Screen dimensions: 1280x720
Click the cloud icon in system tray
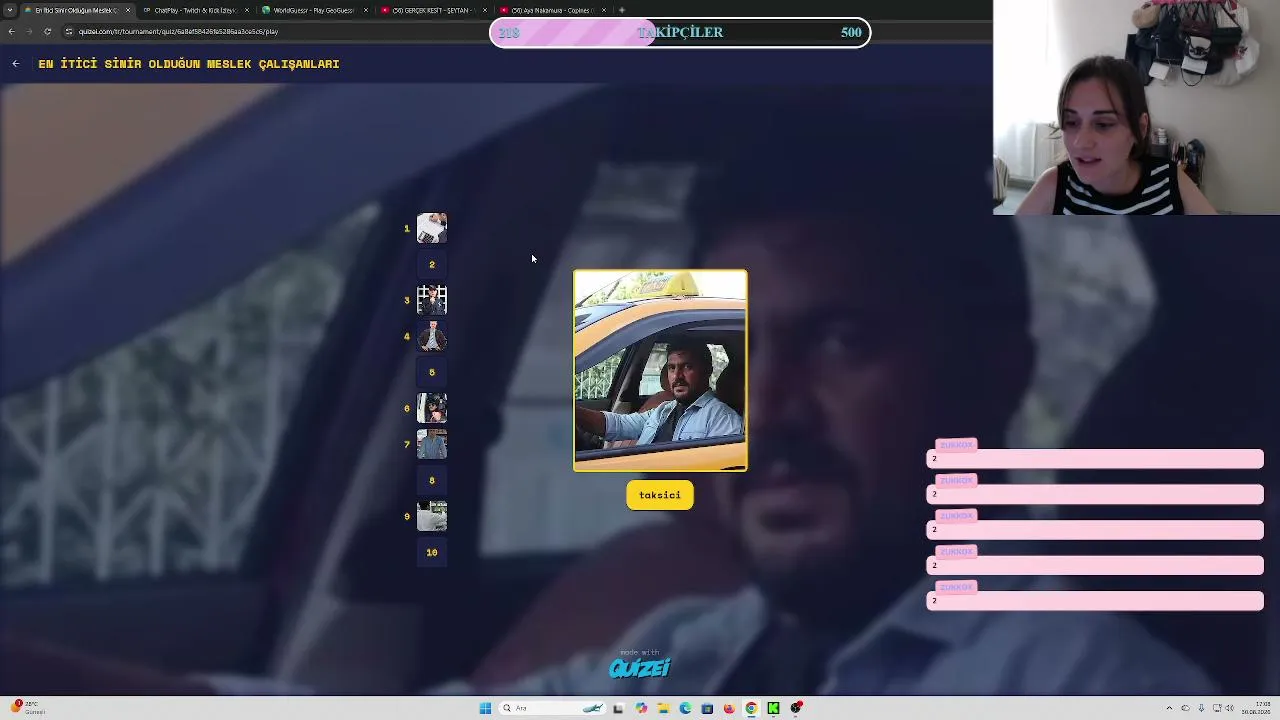[x=1186, y=708]
